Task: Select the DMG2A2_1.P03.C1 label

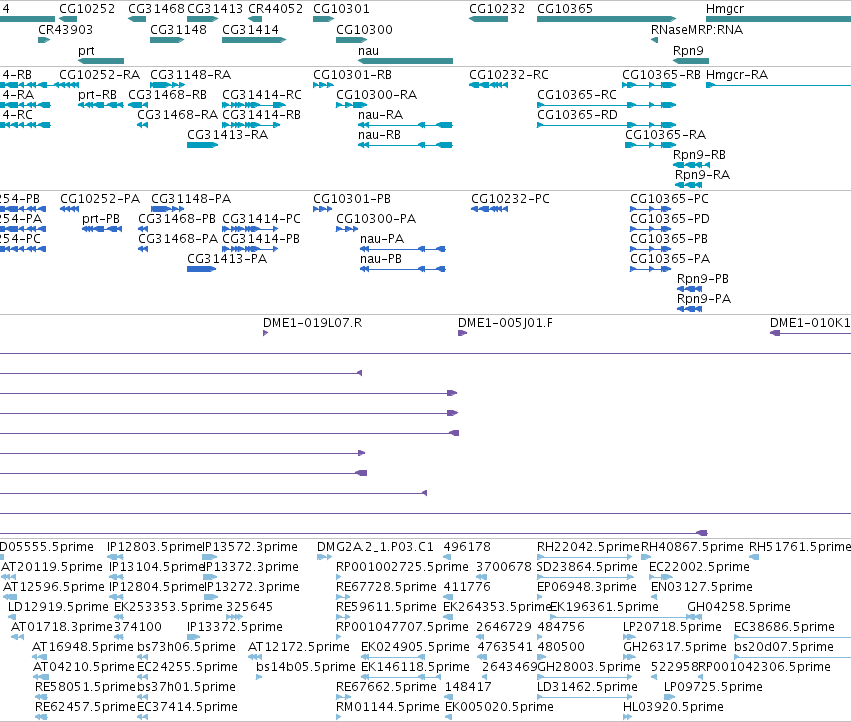Action: 375,547
